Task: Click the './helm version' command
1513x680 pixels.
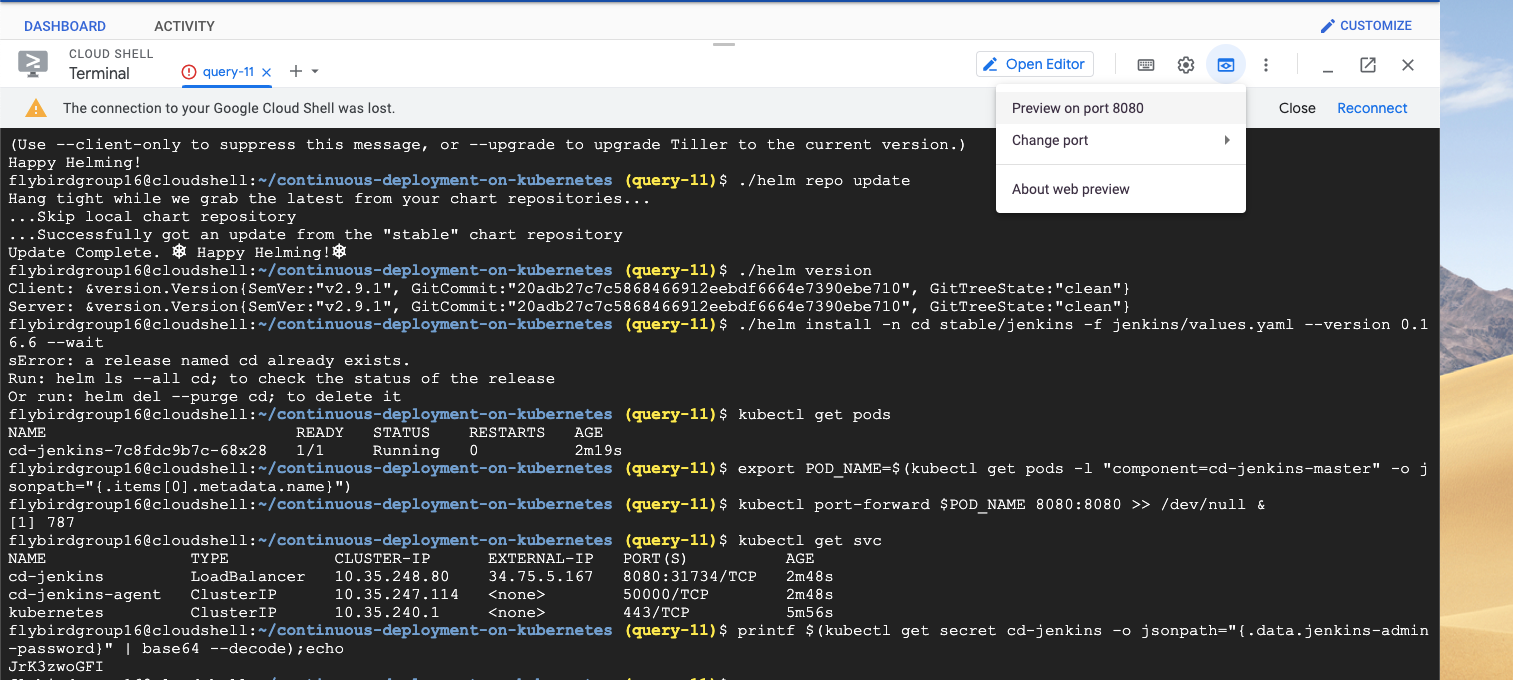Action: tap(804, 270)
